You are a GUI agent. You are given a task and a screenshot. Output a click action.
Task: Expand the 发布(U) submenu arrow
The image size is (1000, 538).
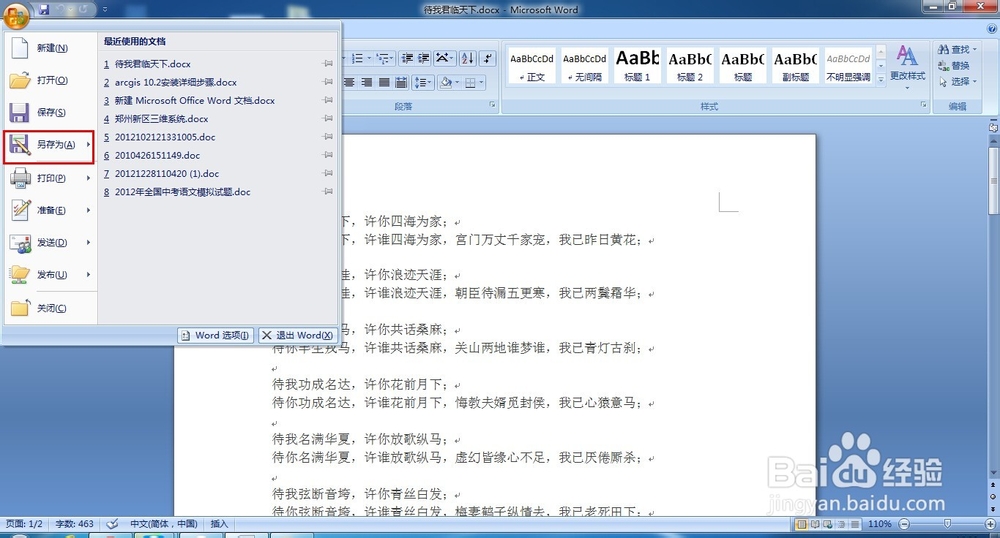coord(89,275)
